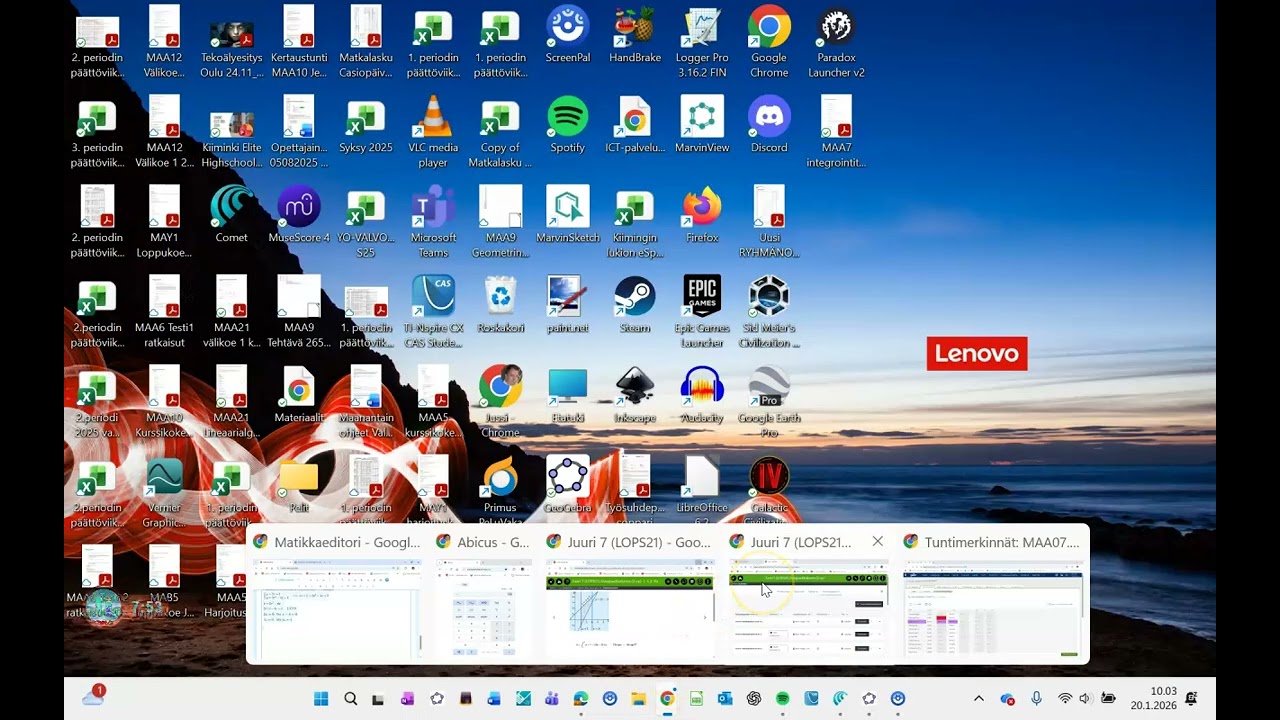Close the hovered Juuri 7 (LOPS21) preview

[x=877, y=541]
